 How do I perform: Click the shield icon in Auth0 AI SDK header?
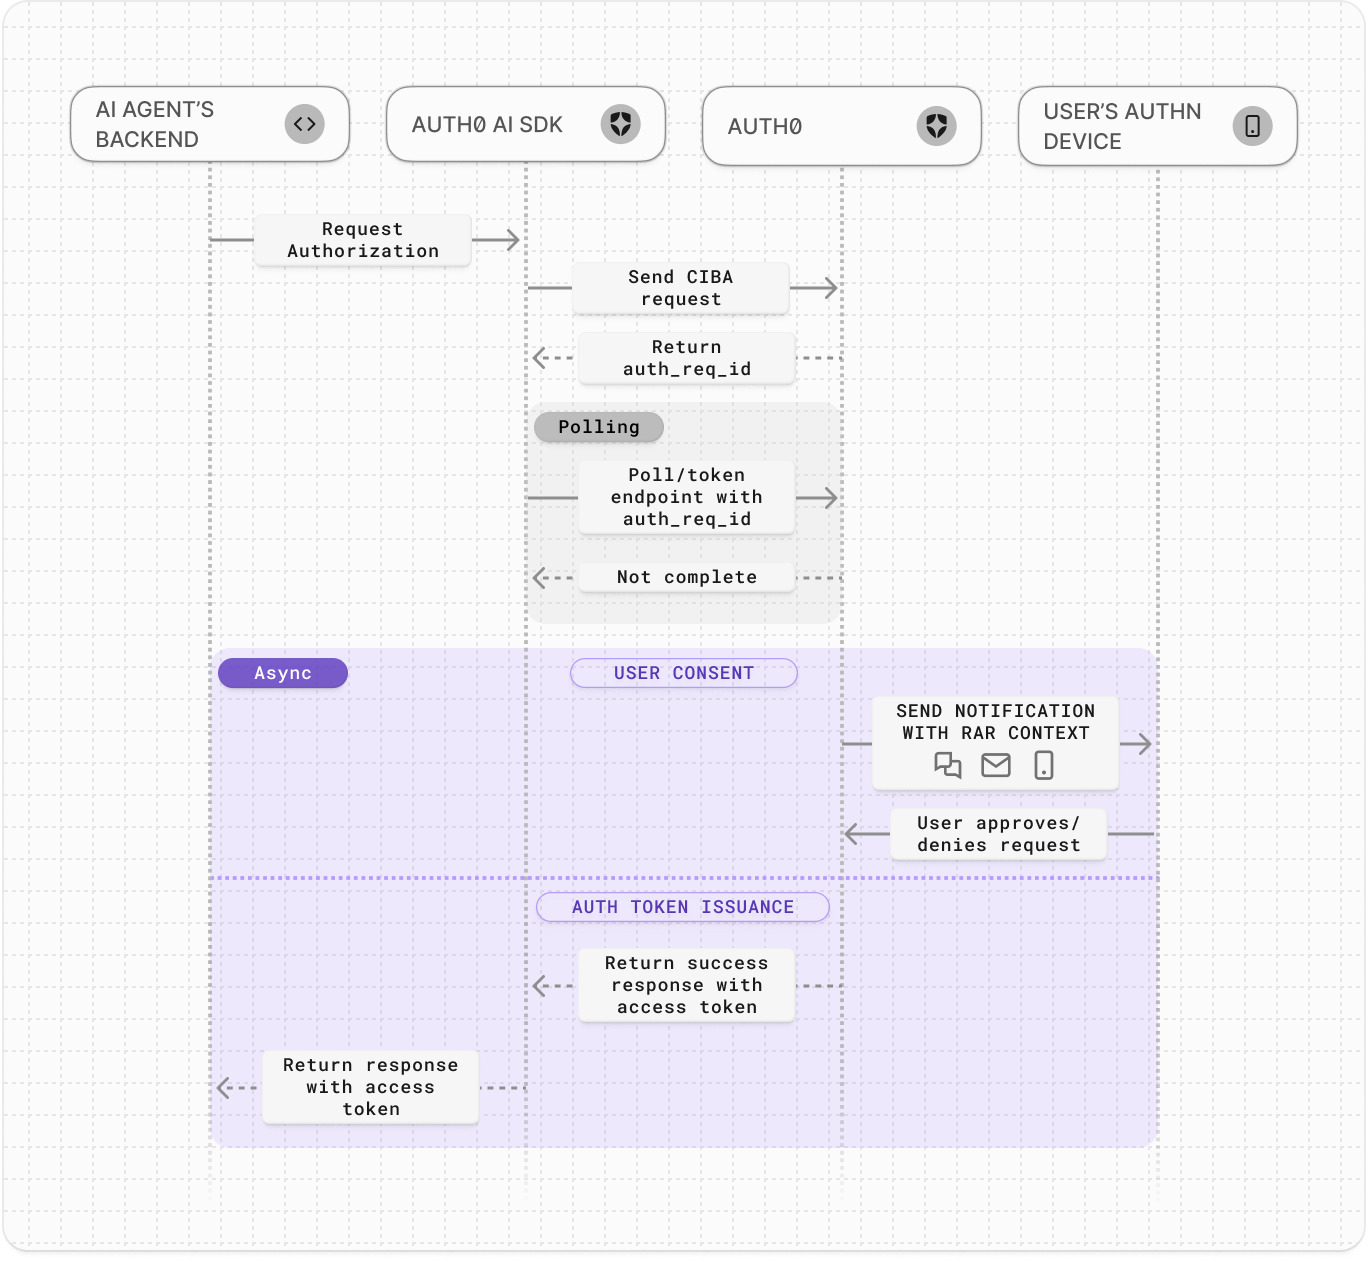pyautogui.click(x=622, y=124)
